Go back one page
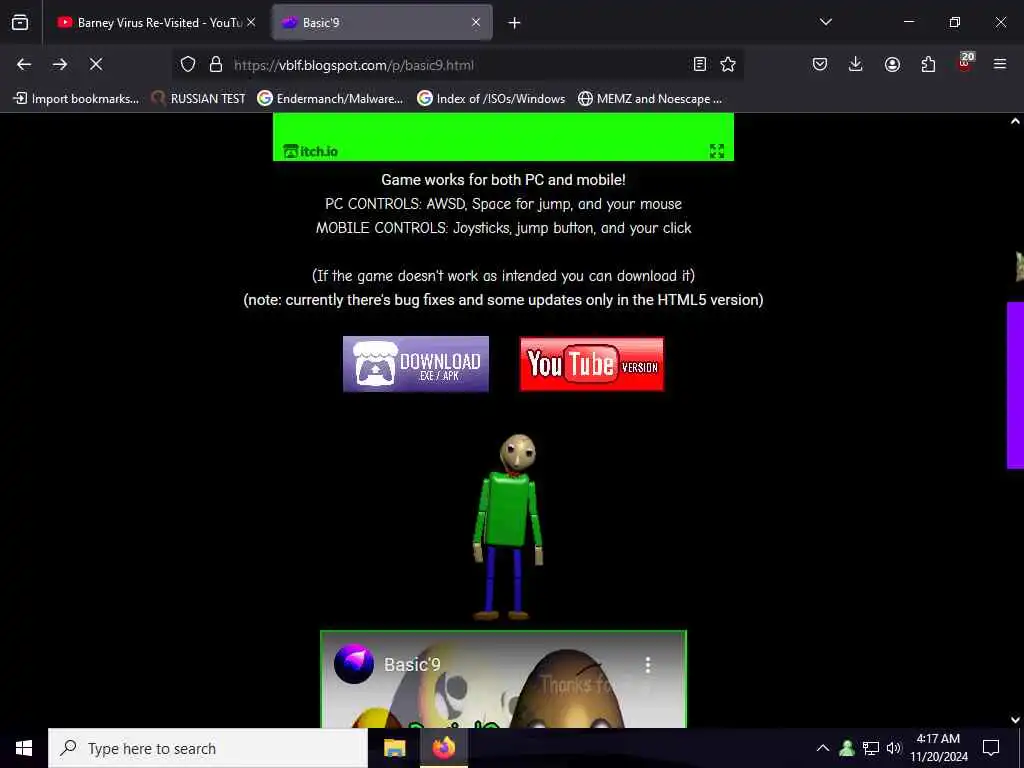This screenshot has height=768, width=1024. coord(24,64)
